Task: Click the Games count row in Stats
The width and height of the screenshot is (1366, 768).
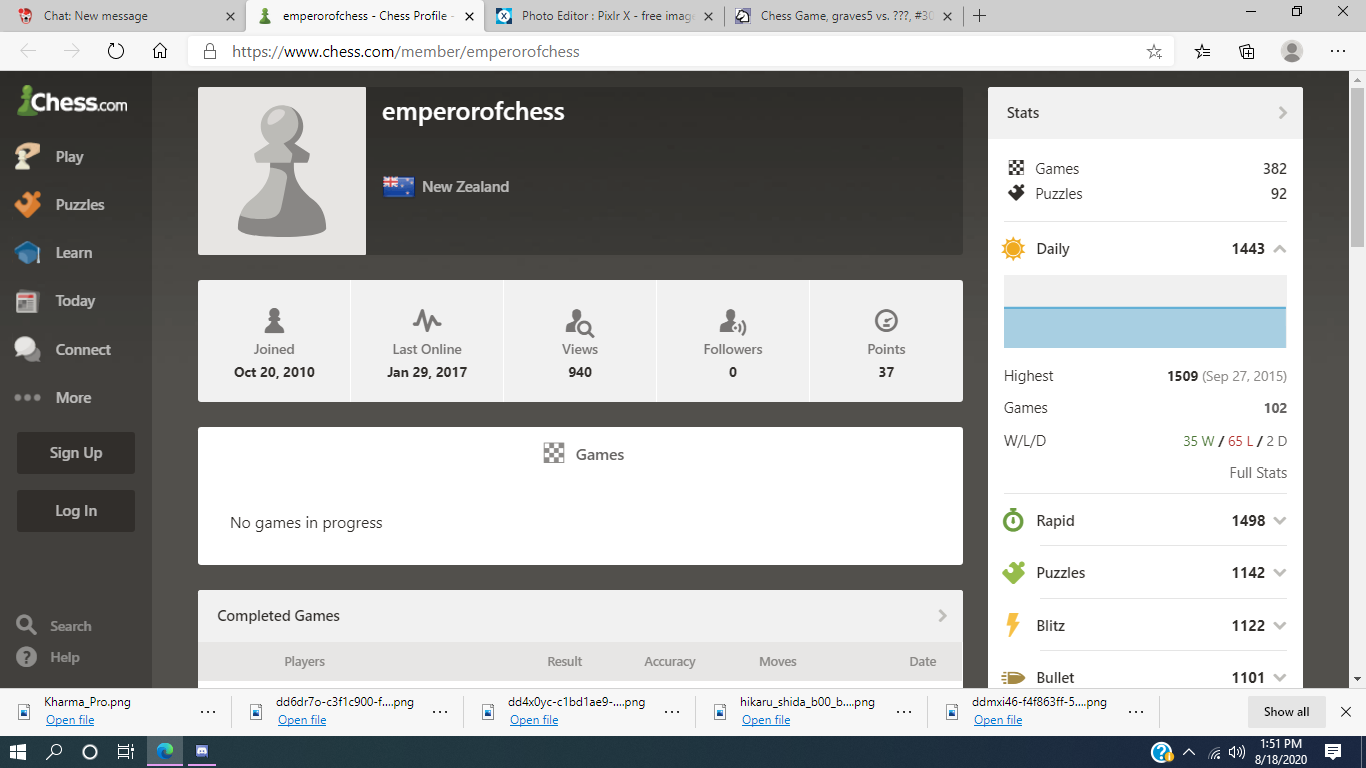Action: click(x=1146, y=169)
